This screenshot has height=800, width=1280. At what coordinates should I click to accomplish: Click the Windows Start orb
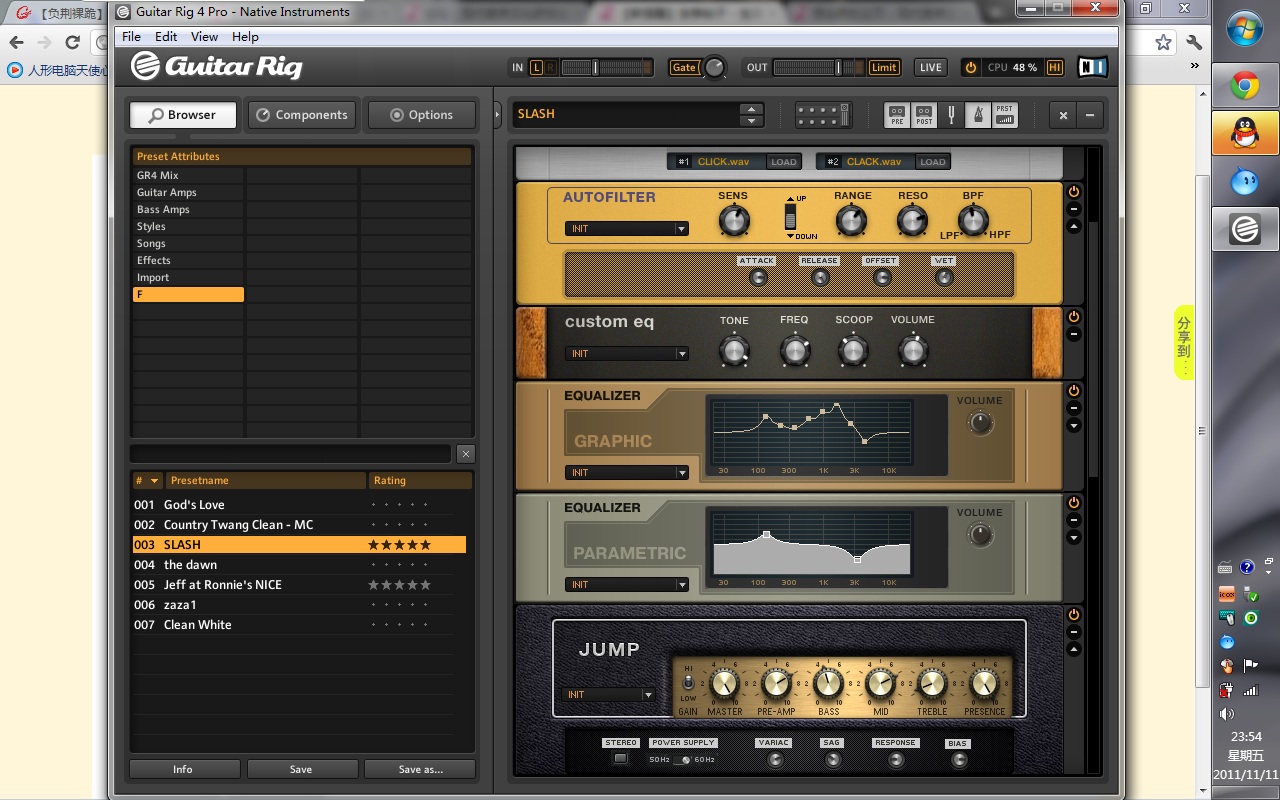1245,30
